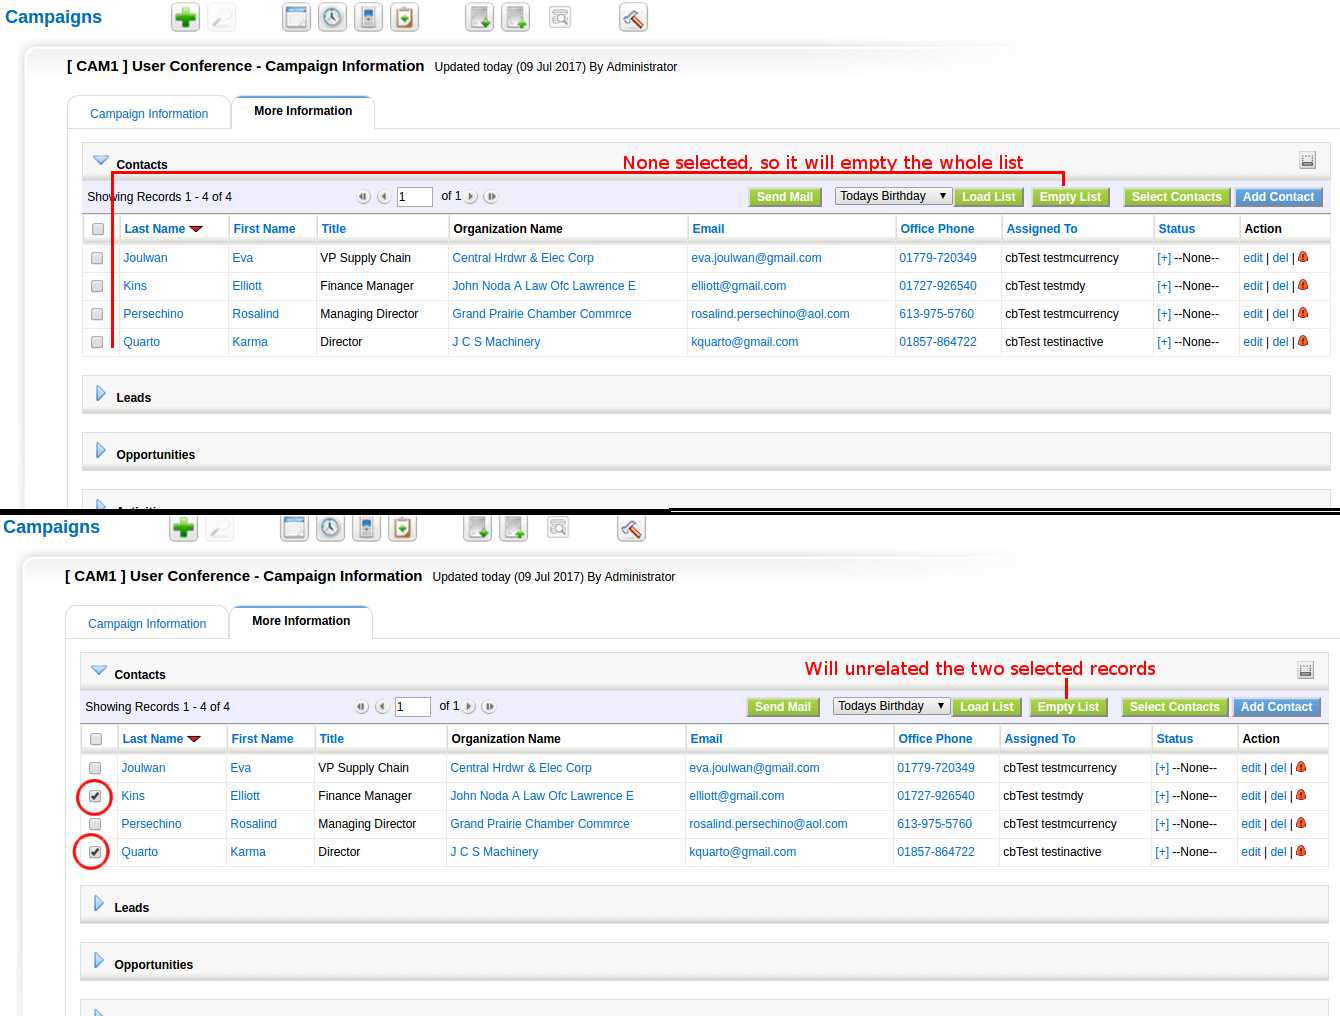The width and height of the screenshot is (1340, 1016).
Task: Click the clipboard icon in the lower toolbar
Action: 402,527
